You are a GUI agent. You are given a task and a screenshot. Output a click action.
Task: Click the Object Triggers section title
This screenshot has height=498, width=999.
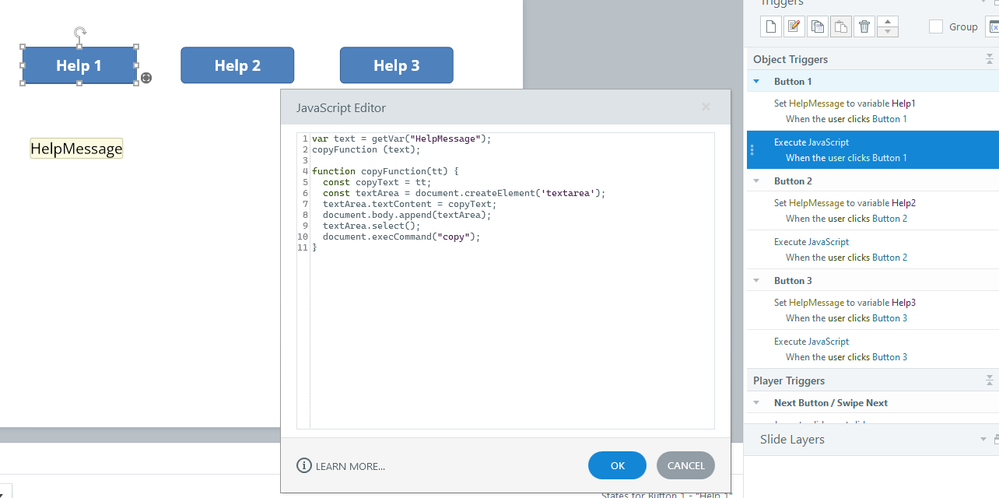coord(790,59)
